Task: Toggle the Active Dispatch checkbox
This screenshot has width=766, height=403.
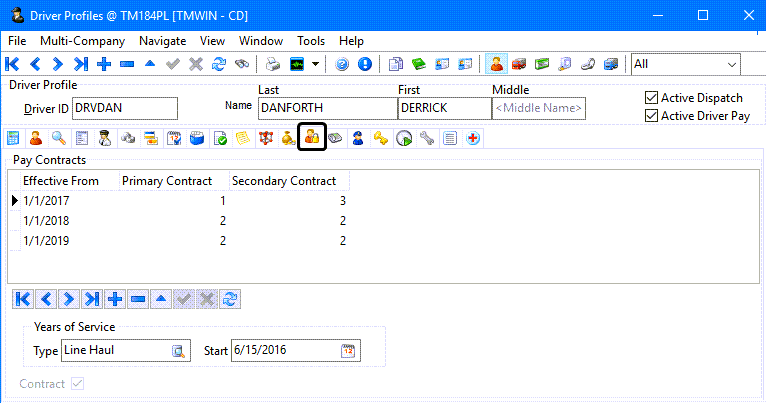Action: pos(652,98)
